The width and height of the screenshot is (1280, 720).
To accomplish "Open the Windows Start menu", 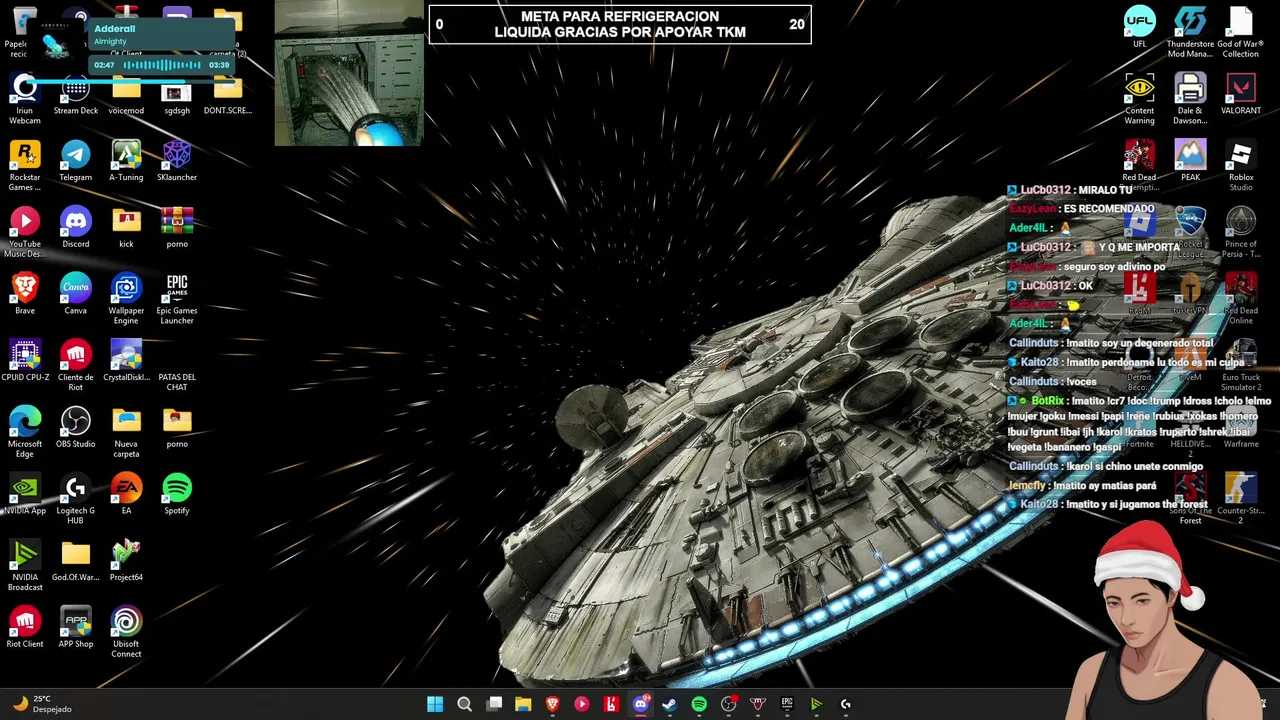I will (435, 704).
